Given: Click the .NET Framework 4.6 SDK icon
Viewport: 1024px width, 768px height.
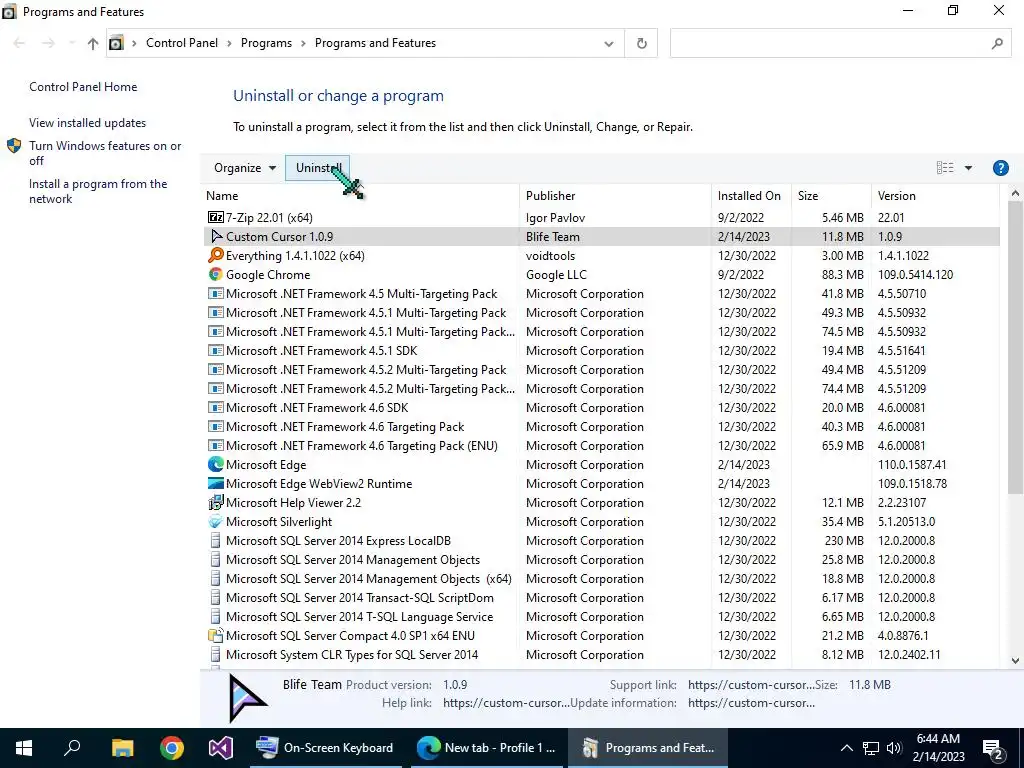Looking at the screenshot, I should pos(216,408).
